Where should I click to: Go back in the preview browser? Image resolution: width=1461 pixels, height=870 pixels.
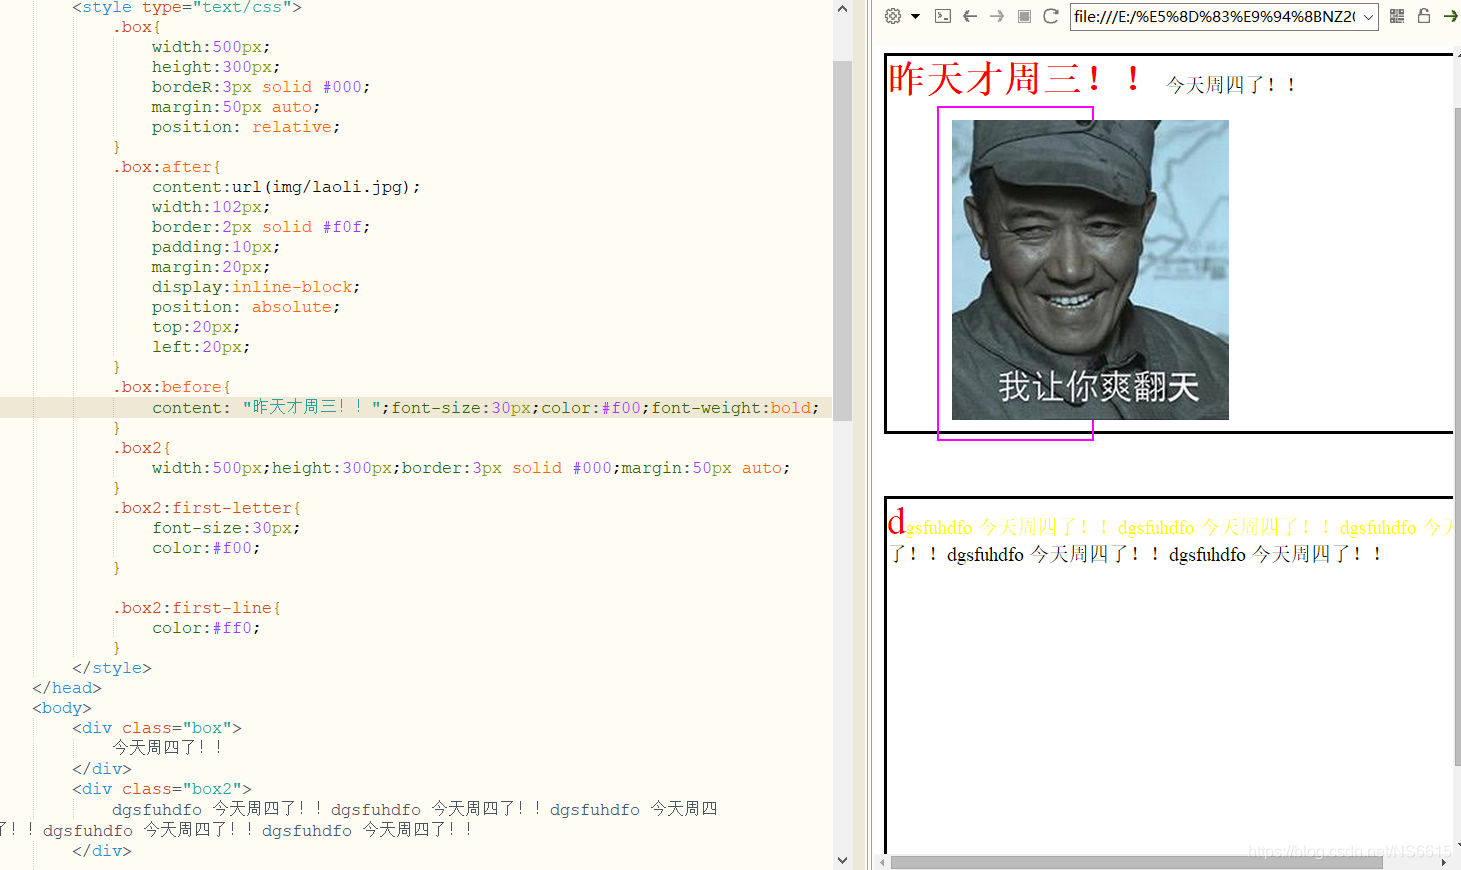pyautogui.click(x=969, y=16)
